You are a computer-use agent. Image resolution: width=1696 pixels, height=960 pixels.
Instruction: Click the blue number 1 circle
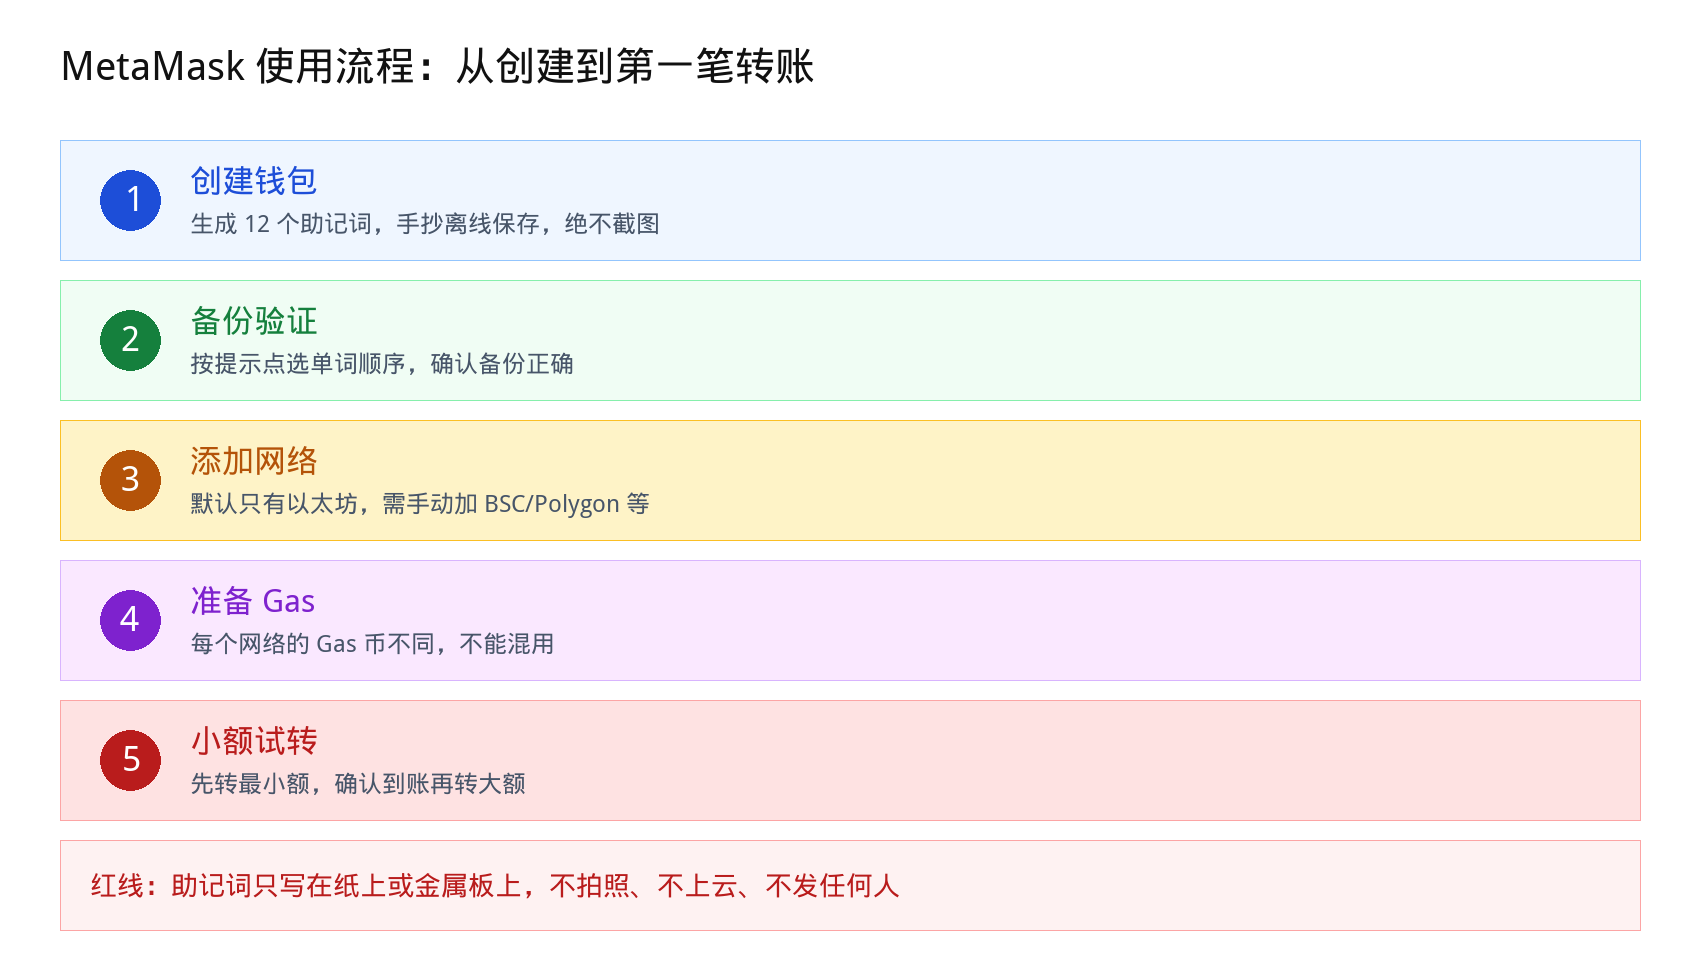130,200
